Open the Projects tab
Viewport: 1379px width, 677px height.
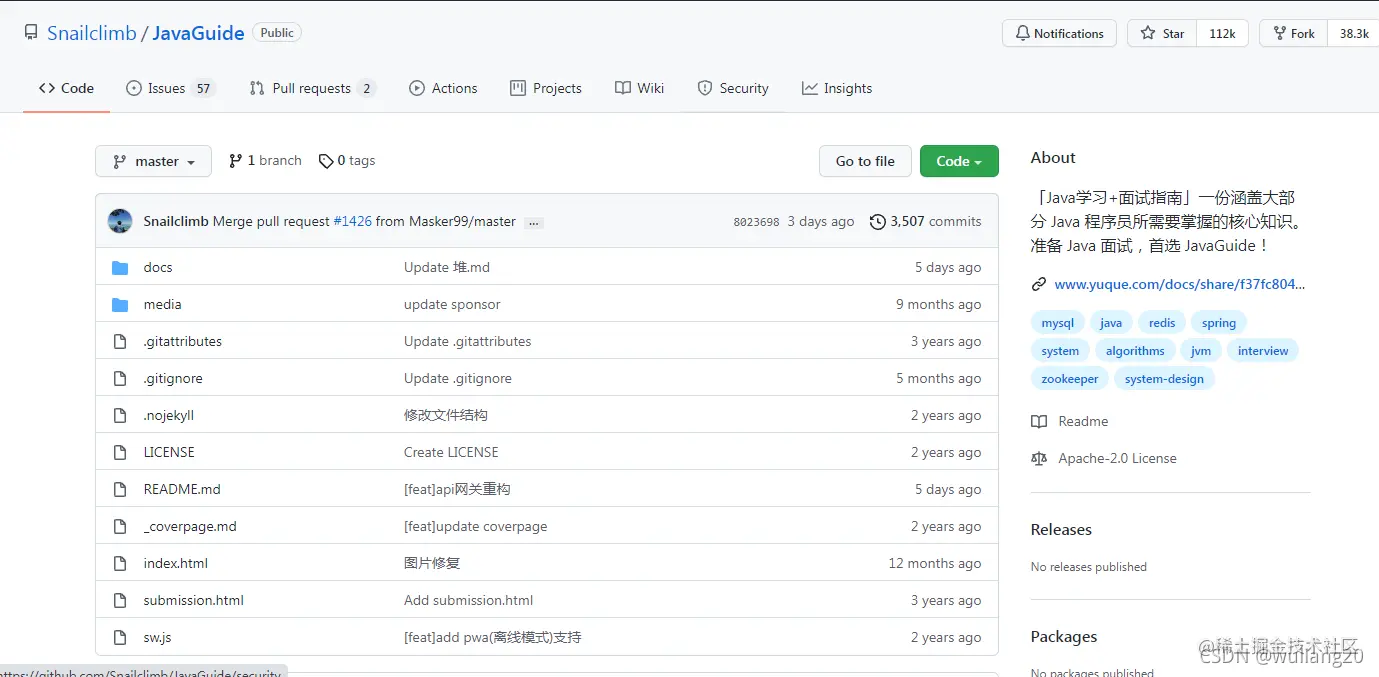pos(546,88)
